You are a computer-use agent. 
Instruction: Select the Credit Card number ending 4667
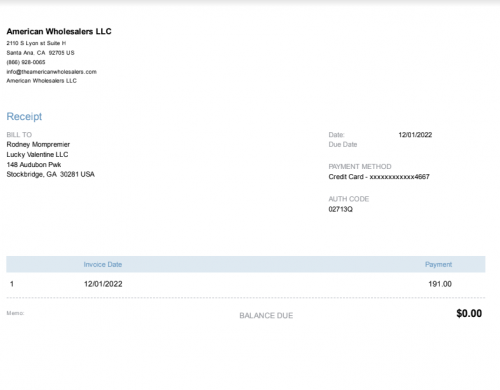pos(379,177)
